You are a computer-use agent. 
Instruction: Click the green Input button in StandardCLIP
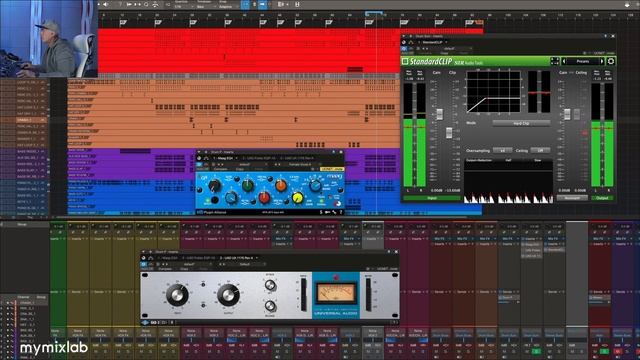coord(432,198)
